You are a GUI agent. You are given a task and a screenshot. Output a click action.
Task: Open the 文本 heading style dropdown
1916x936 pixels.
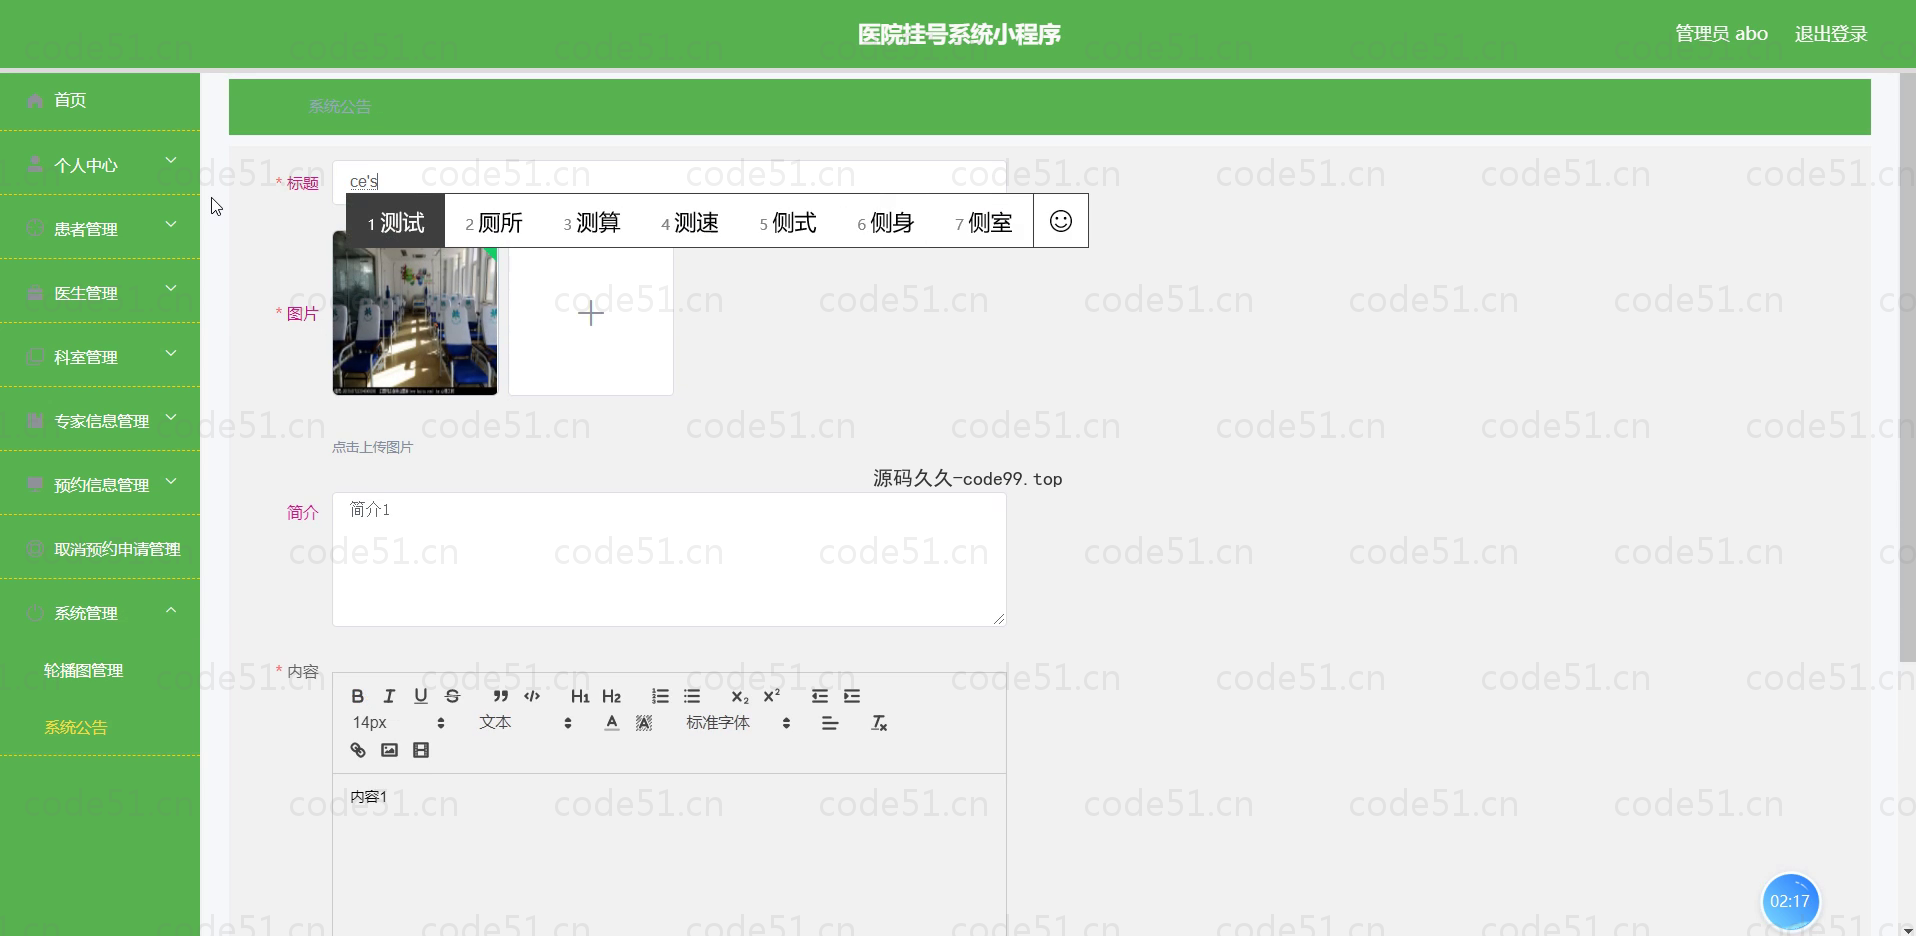coord(525,723)
